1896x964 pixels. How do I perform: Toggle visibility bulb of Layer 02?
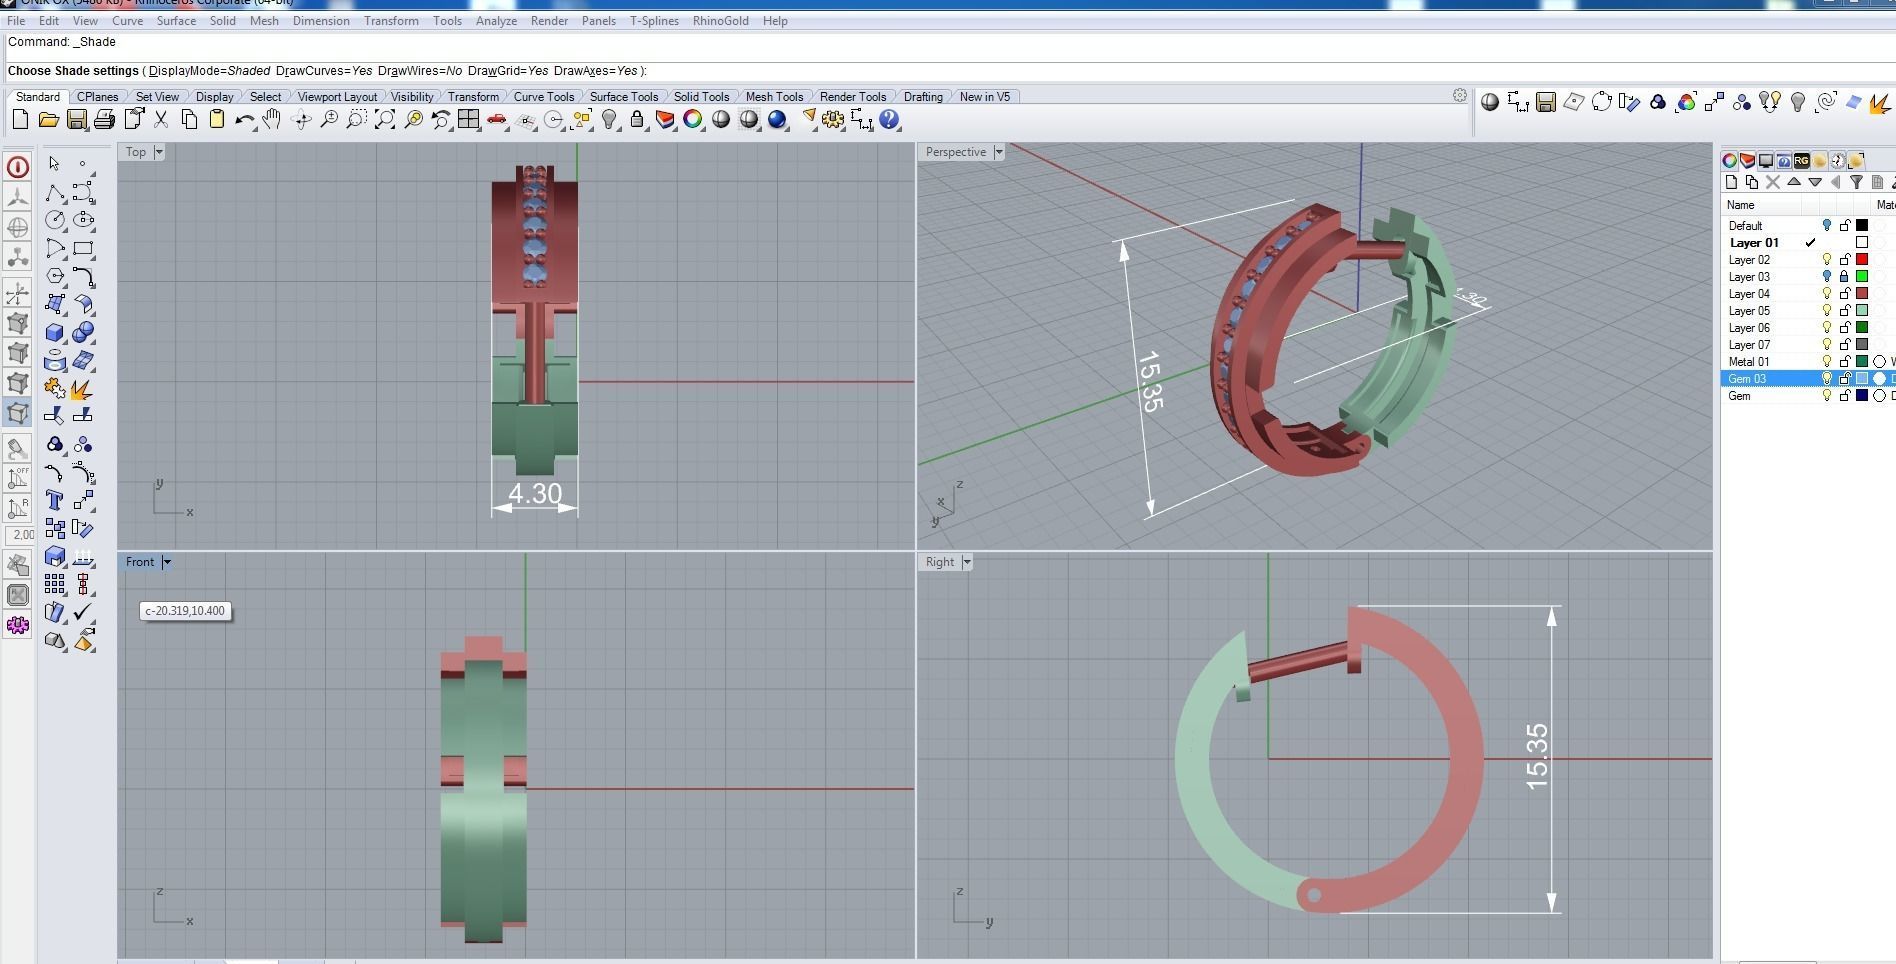1827,260
